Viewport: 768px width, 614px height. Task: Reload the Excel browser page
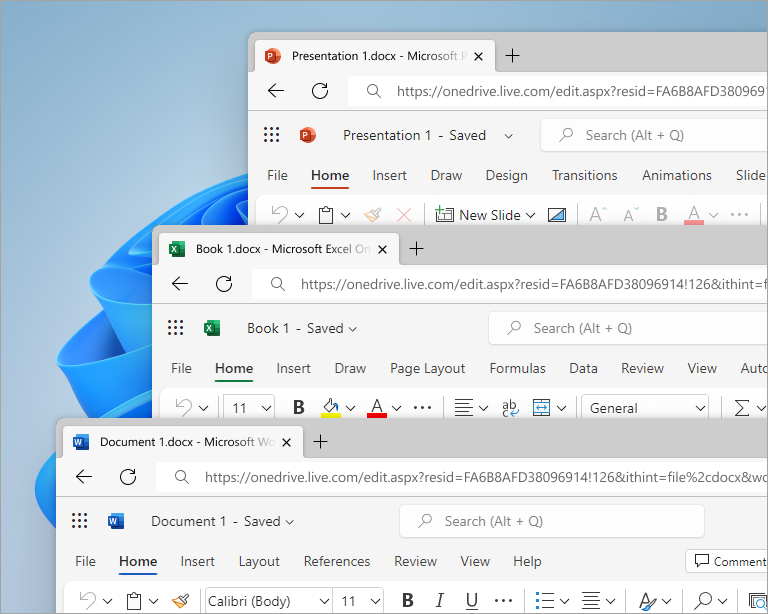224,284
